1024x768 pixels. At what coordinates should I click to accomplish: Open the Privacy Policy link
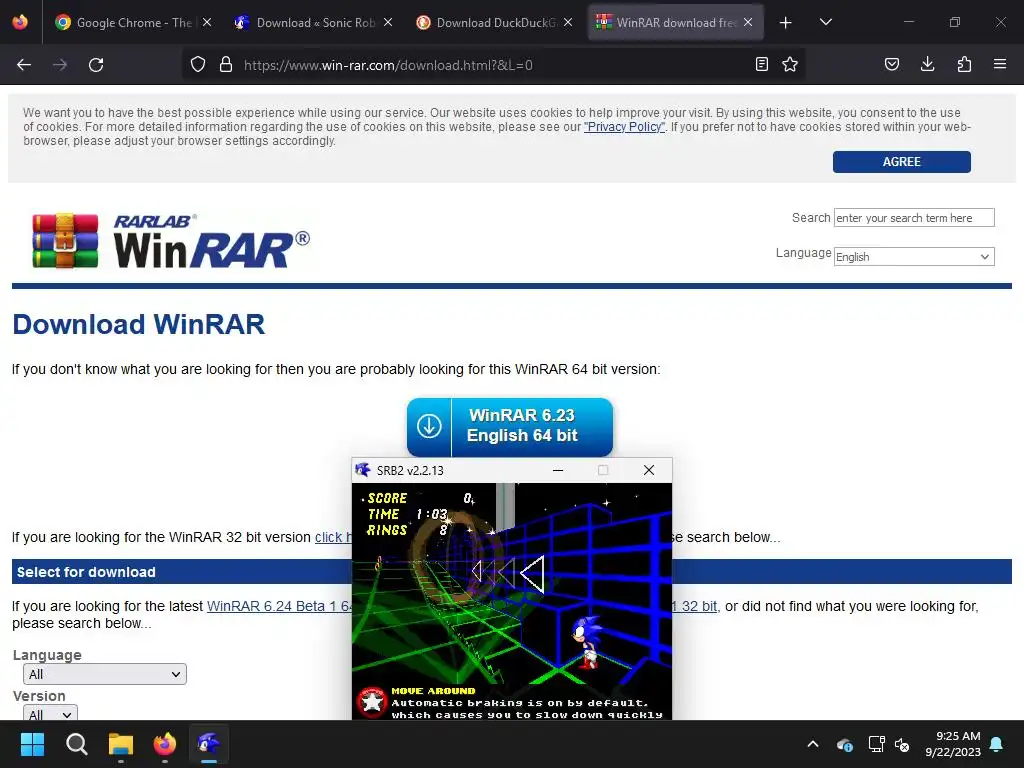(624, 127)
